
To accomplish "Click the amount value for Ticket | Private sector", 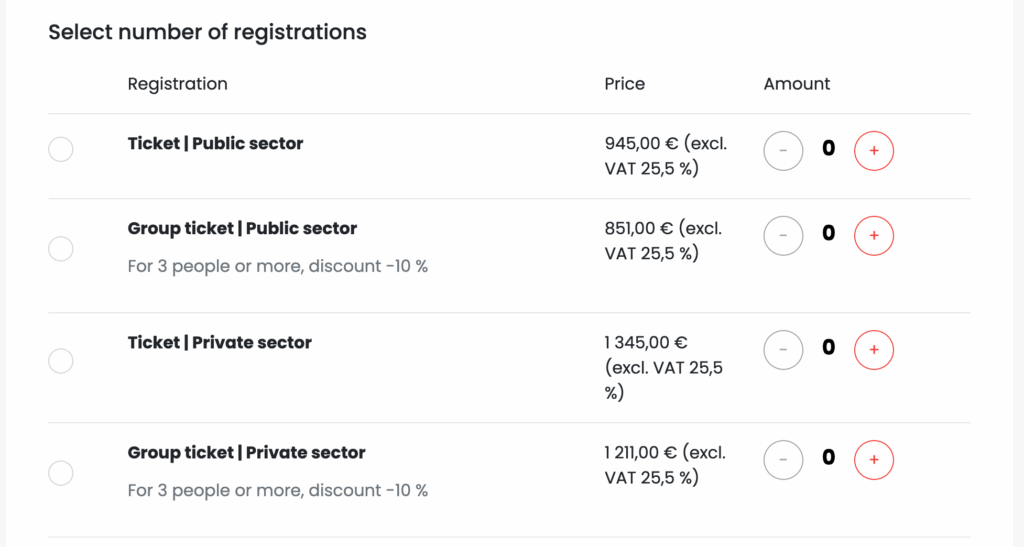I will click(828, 349).
